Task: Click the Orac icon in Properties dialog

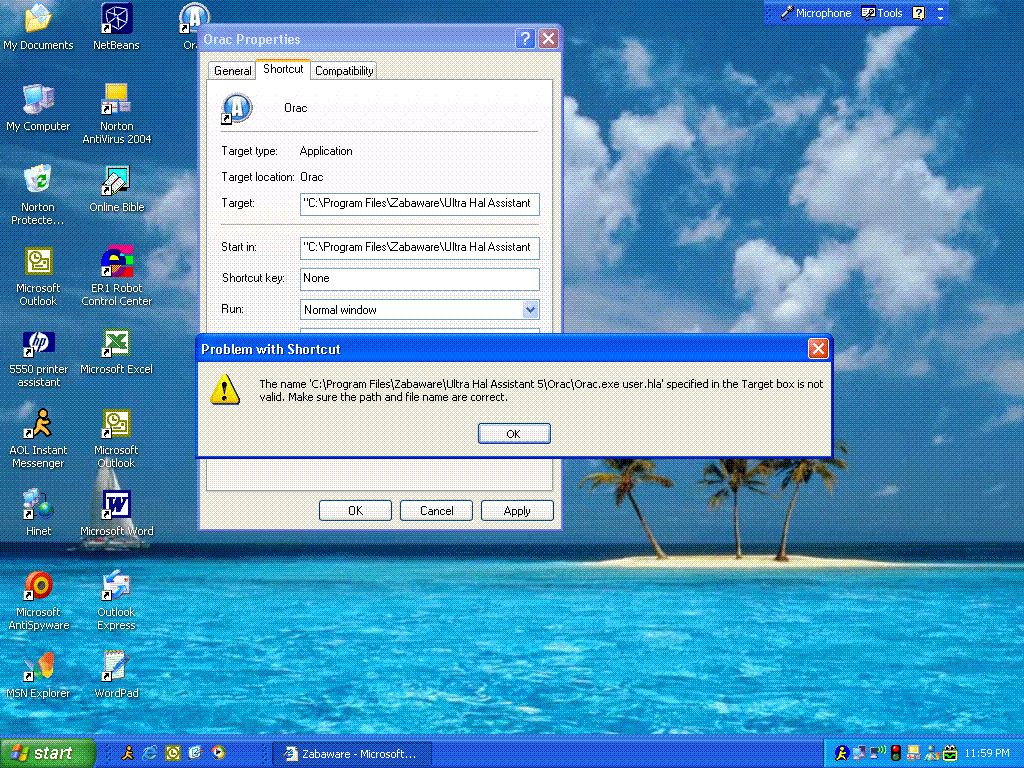Action: tap(236, 108)
